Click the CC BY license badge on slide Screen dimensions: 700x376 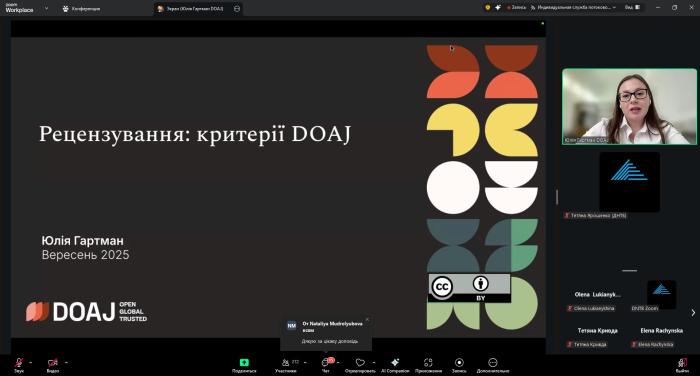[x=470, y=288]
